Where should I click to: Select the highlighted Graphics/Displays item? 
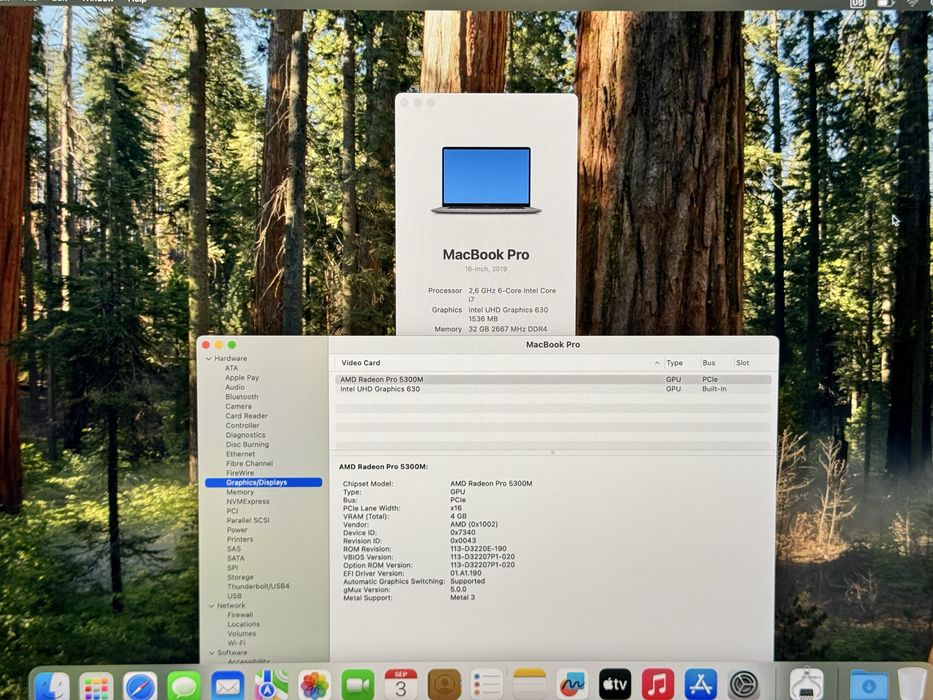tap(264, 482)
